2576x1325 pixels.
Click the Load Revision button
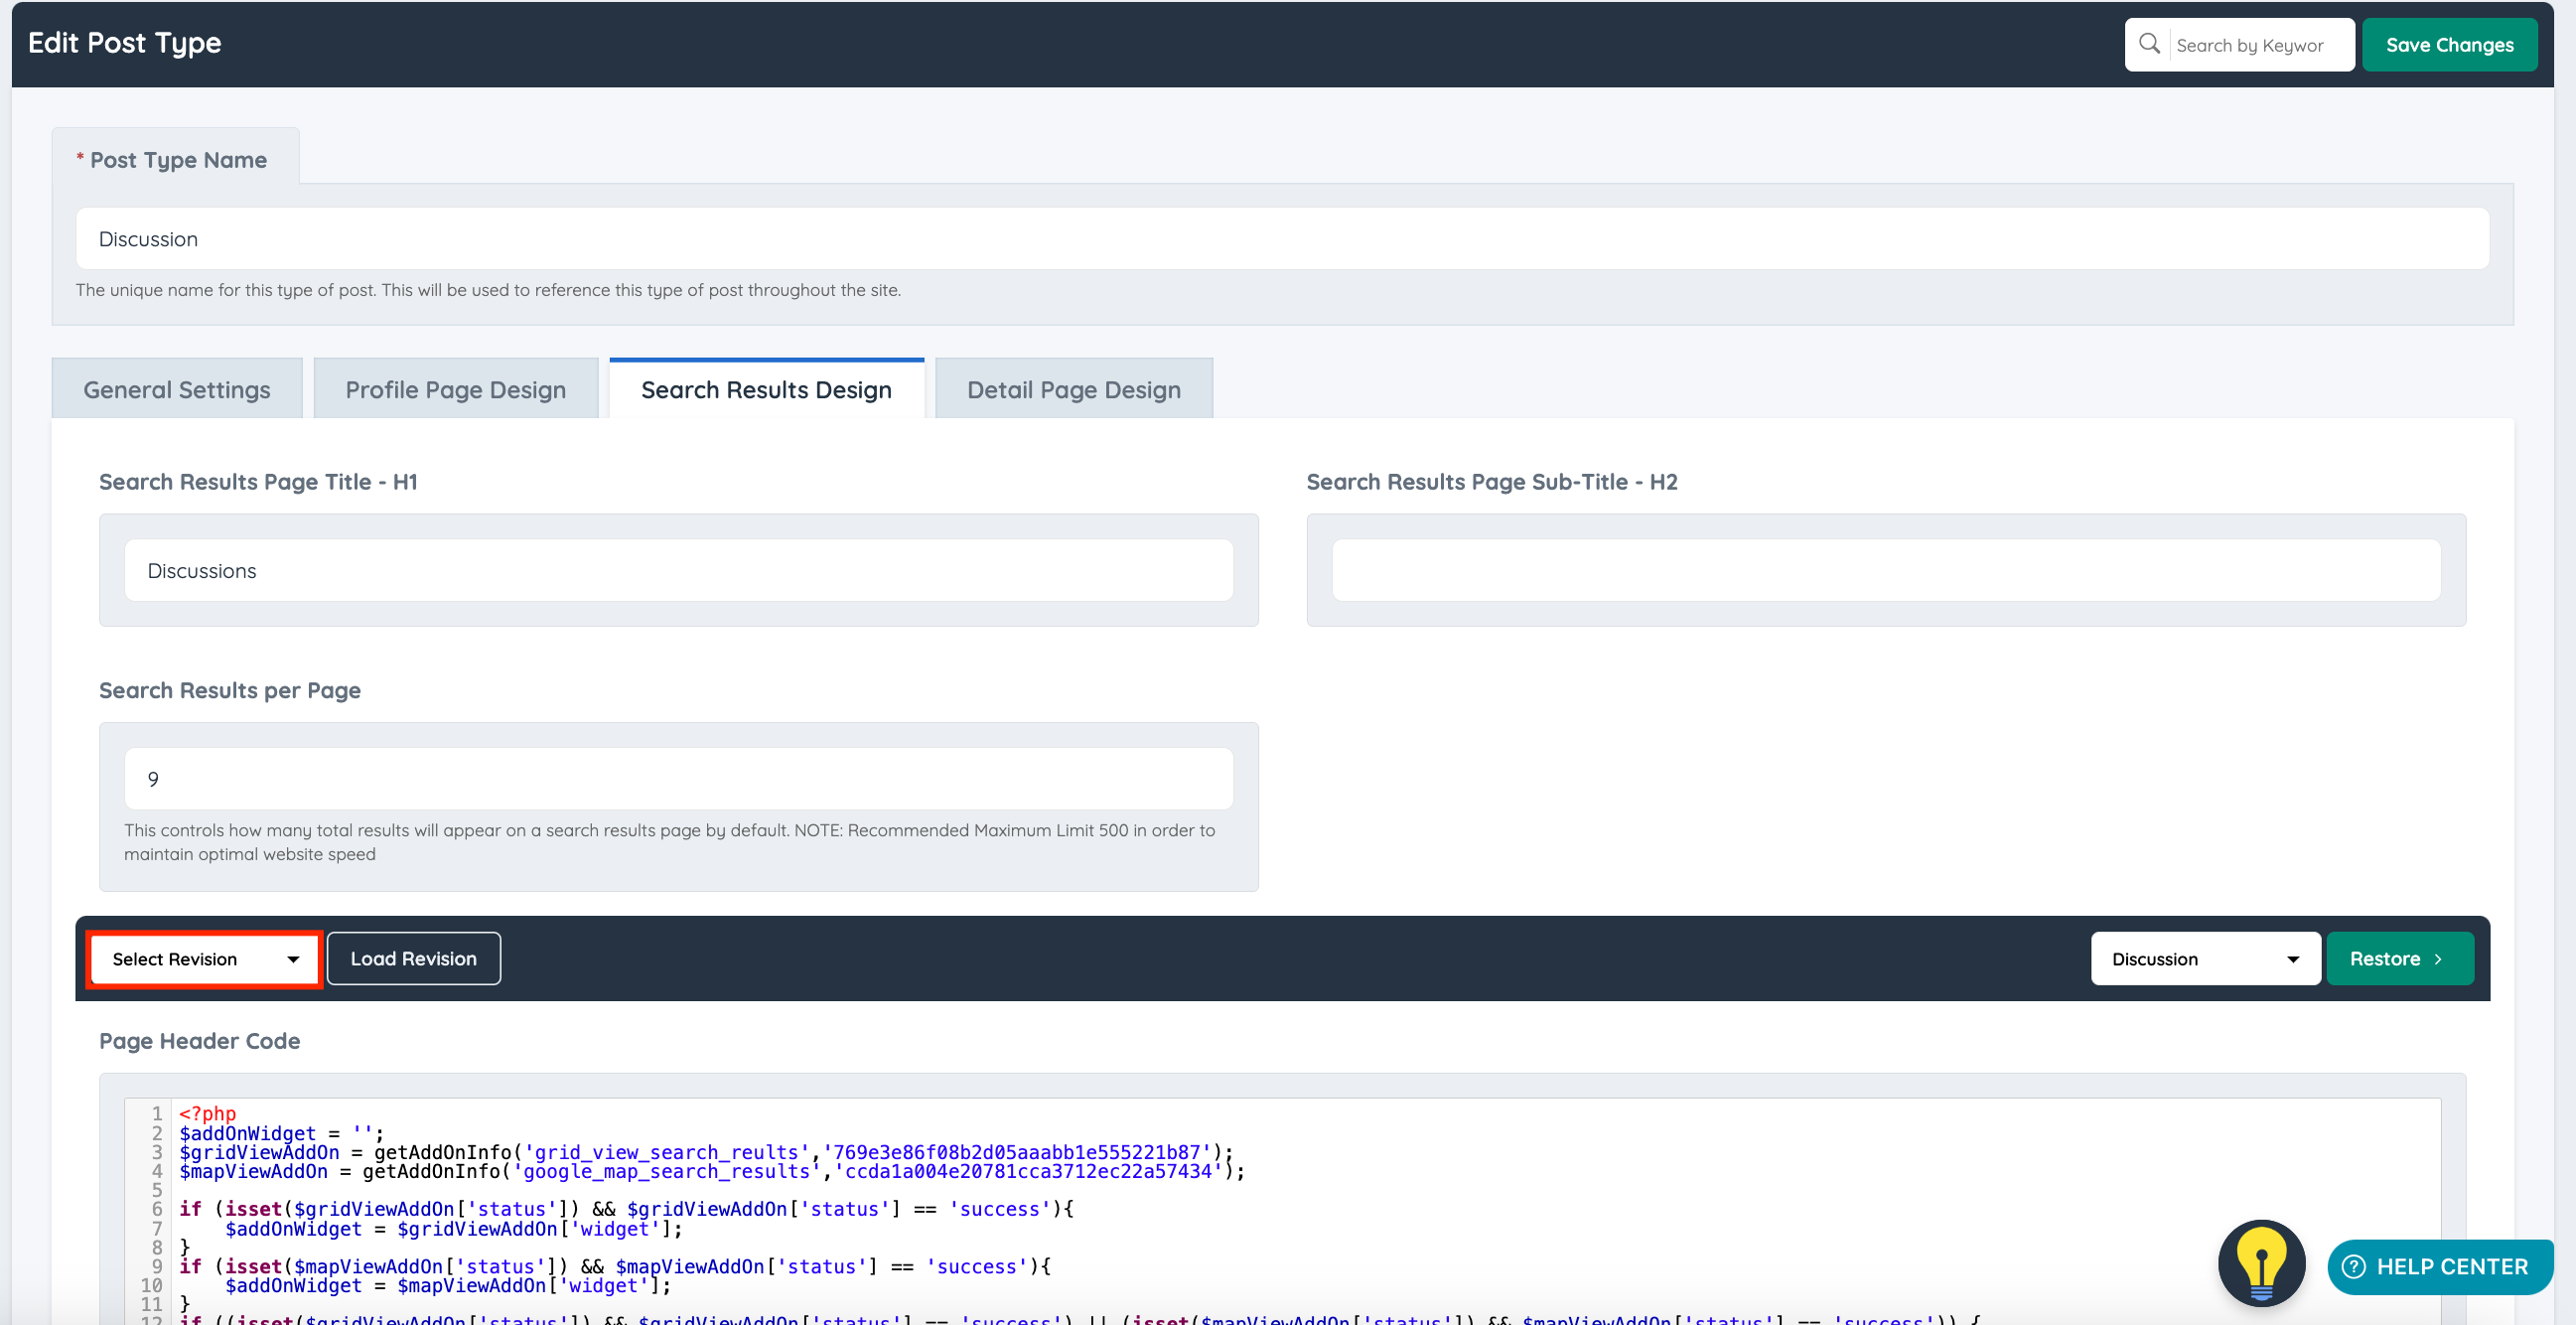click(413, 959)
